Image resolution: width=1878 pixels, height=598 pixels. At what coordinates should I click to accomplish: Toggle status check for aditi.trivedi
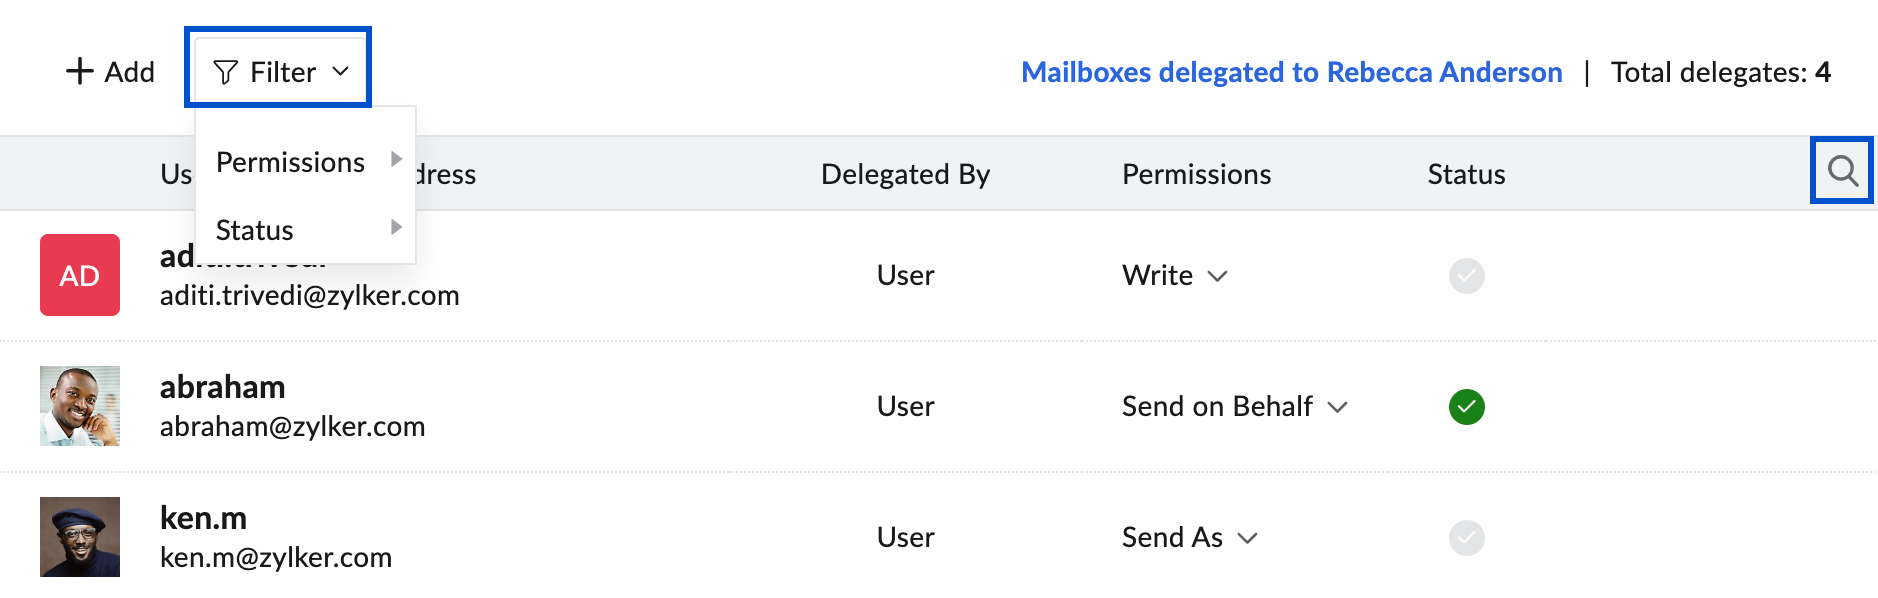(x=1466, y=275)
